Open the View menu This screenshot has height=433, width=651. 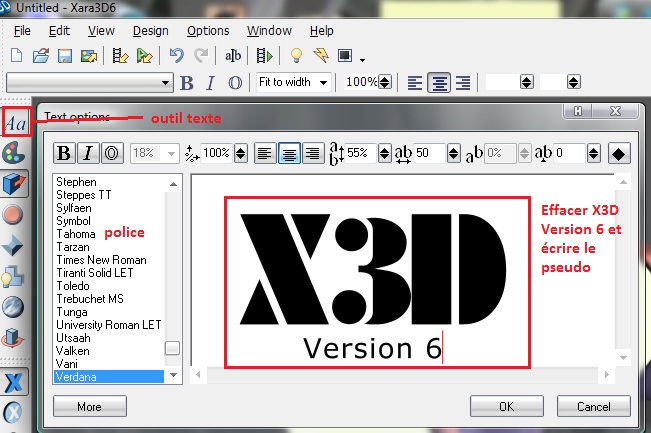coord(101,31)
